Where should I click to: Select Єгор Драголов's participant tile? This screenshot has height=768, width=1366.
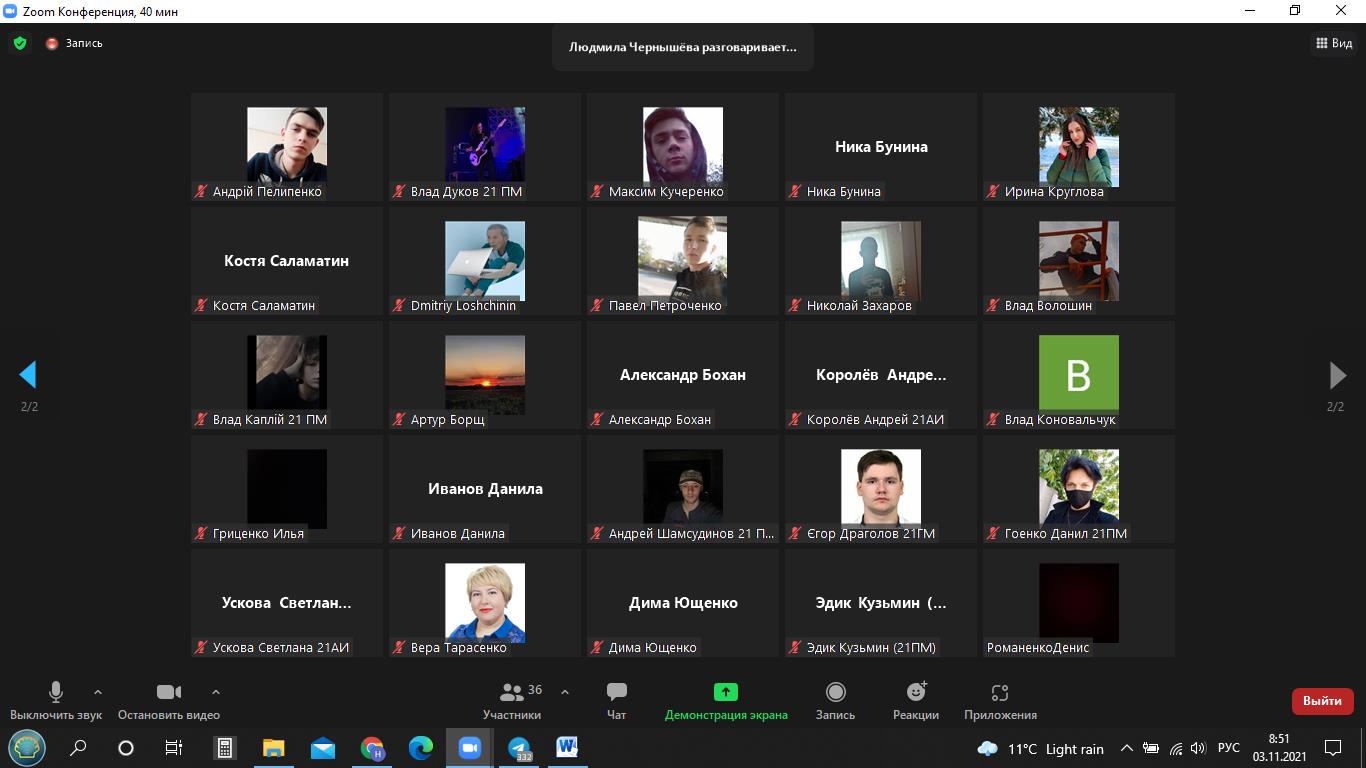(880, 488)
